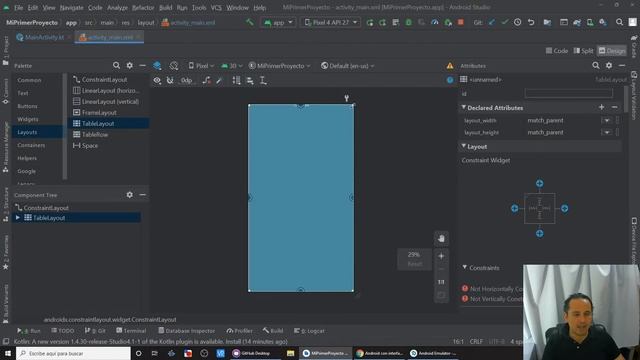Zoom in with canvas plus button
The height and width of the screenshot is (360, 640).
point(441,256)
